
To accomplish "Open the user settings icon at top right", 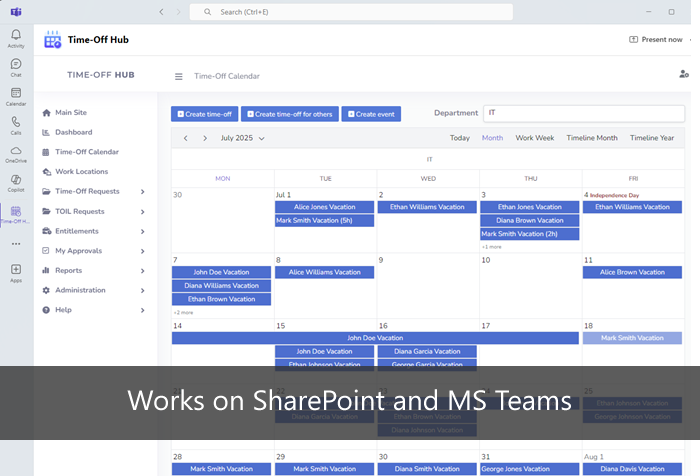I will (683, 74).
